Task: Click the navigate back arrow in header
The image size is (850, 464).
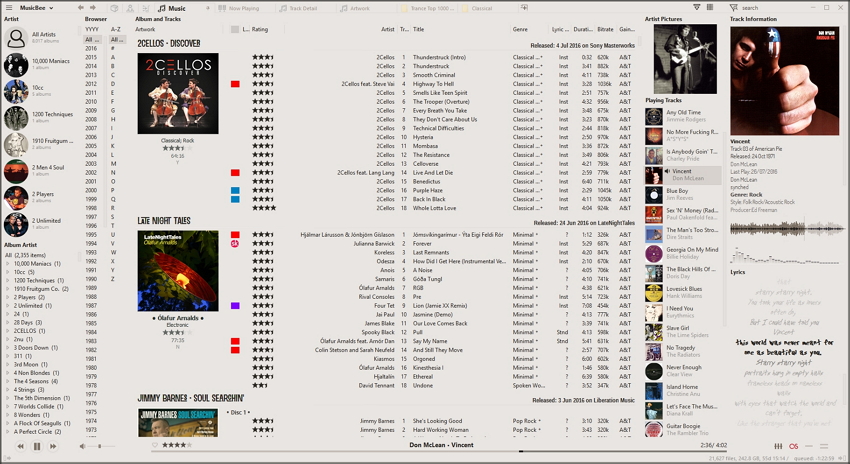Action: click(x=82, y=8)
